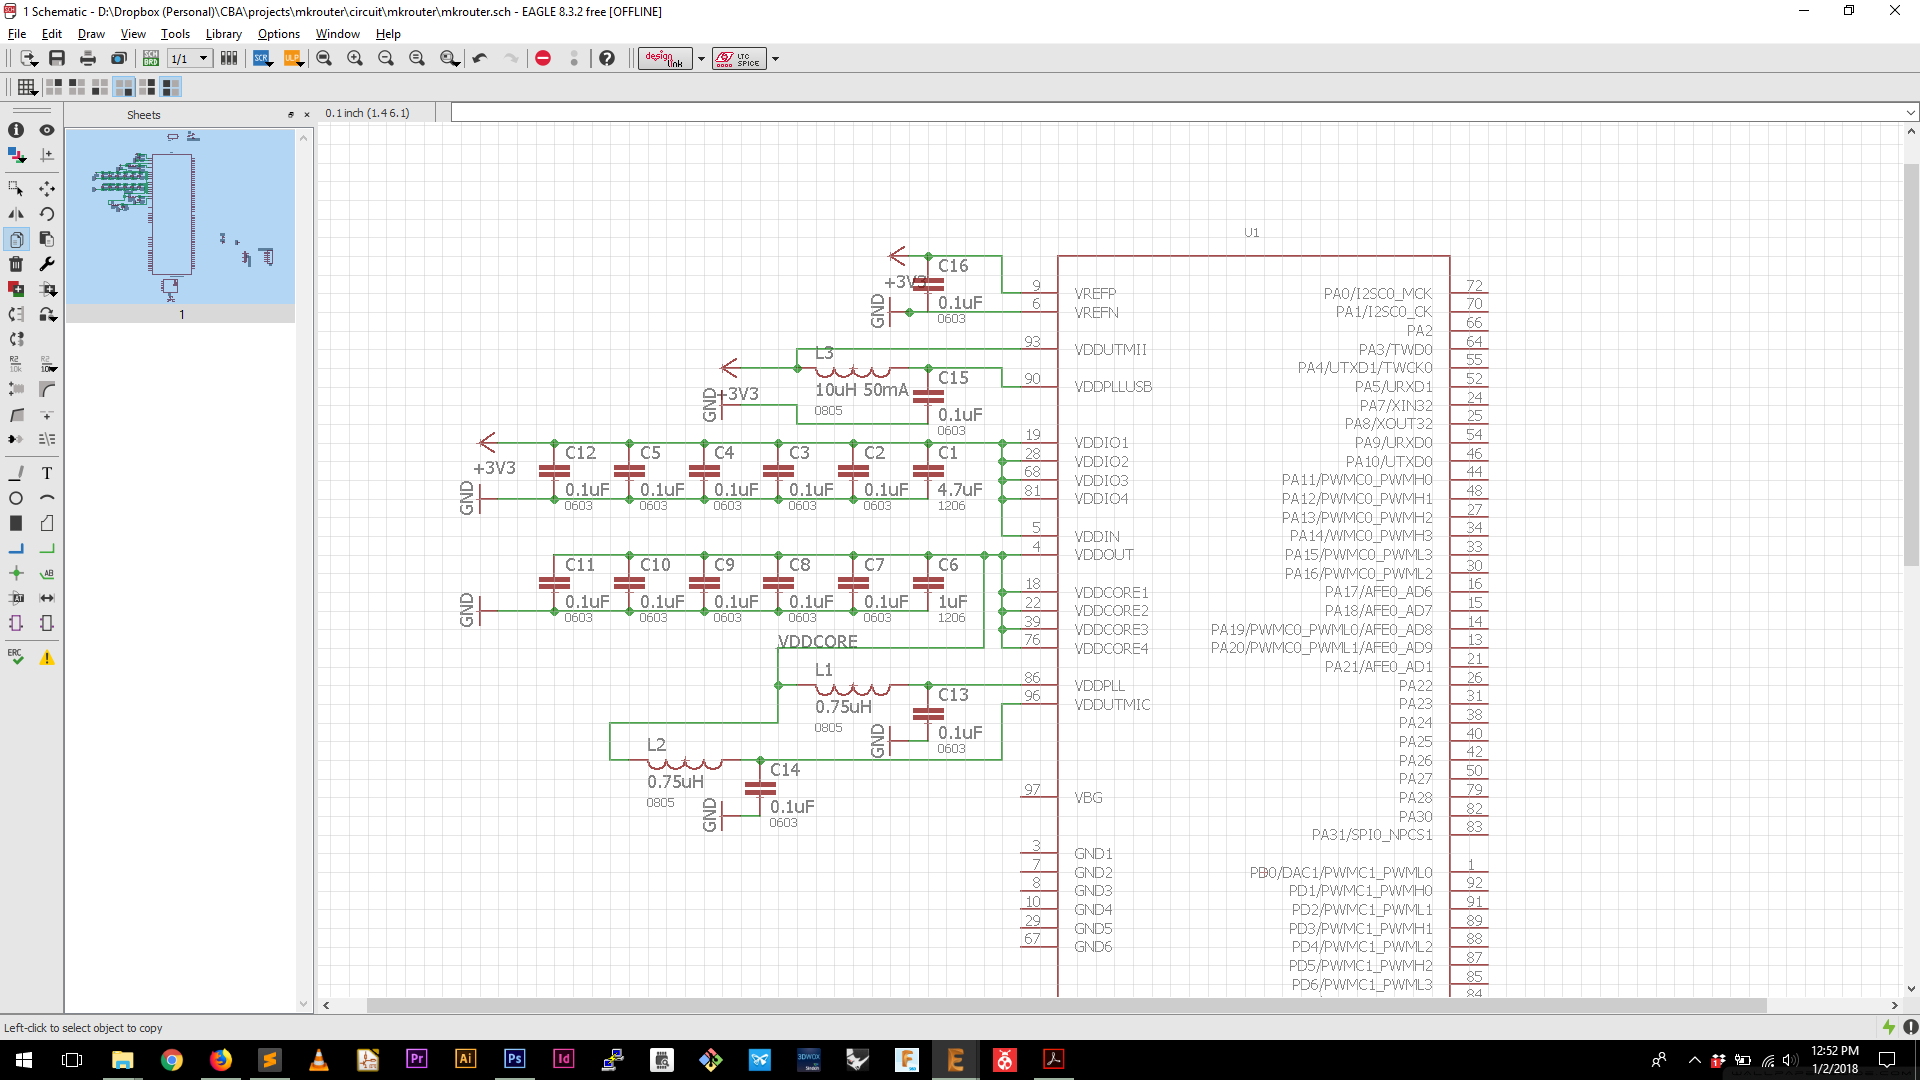The image size is (1920, 1080).
Task: Select the Circle drawing tool
Action: pos(16,498)
